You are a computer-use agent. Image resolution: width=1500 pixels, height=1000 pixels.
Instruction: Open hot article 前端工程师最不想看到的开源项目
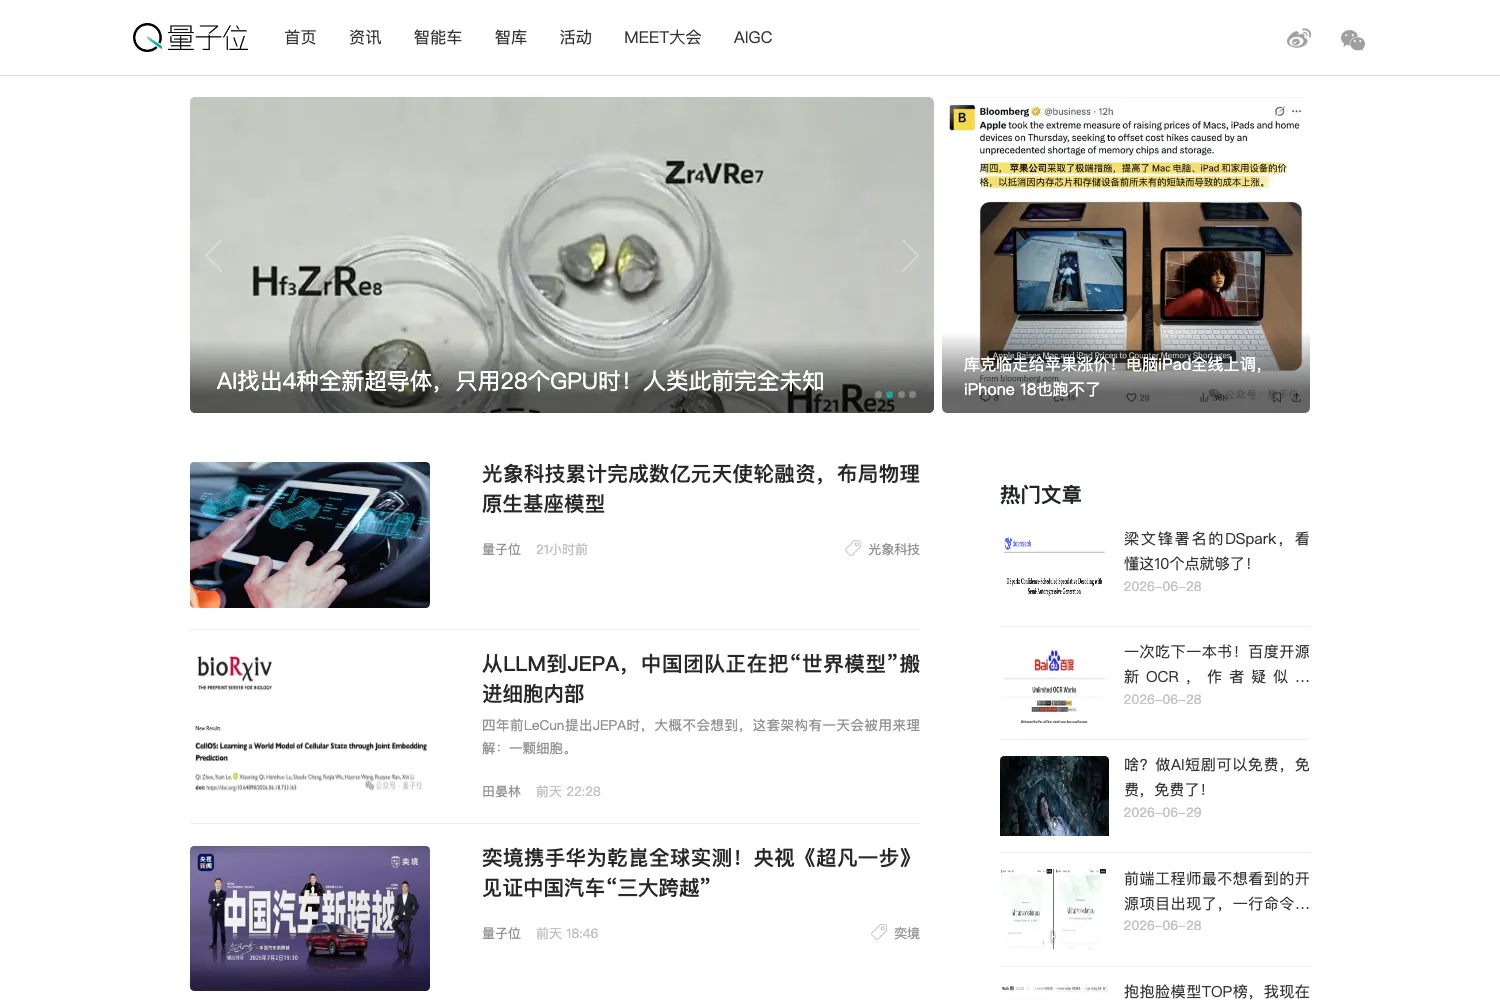1216,891
